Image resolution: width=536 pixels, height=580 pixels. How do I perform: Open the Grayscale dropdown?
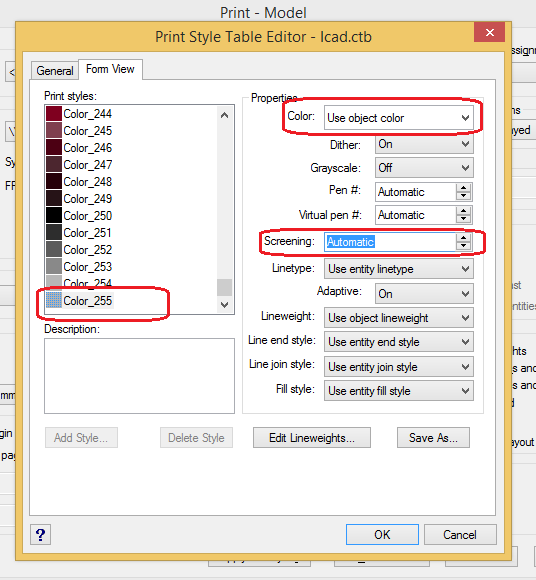424,168
